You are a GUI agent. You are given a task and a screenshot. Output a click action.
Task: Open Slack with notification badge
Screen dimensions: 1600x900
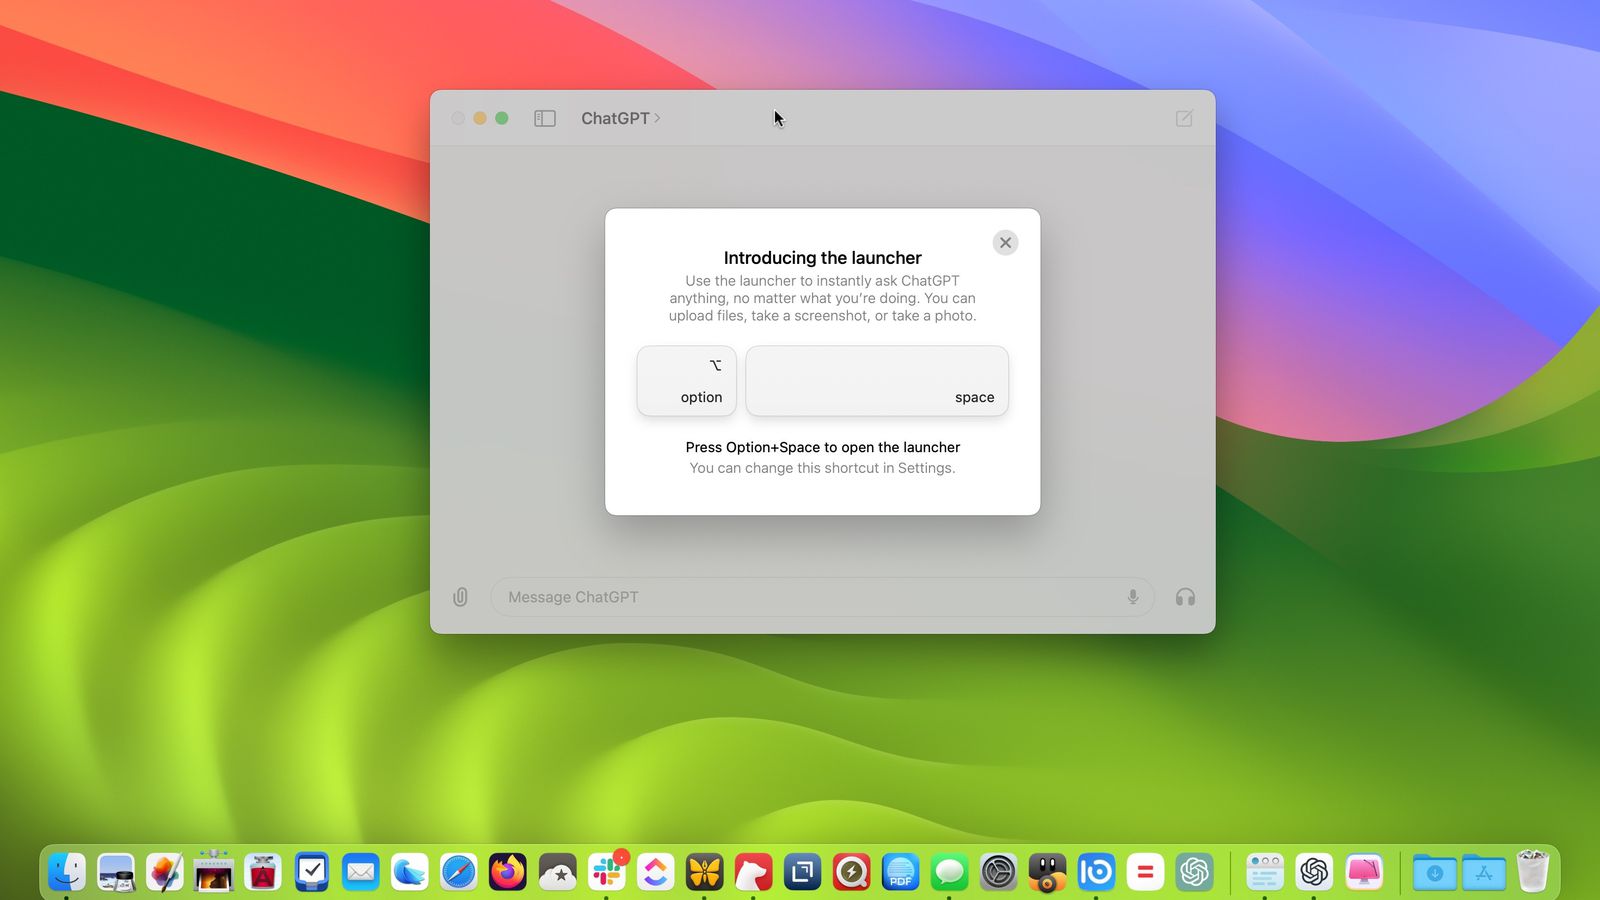pos(606,872)
